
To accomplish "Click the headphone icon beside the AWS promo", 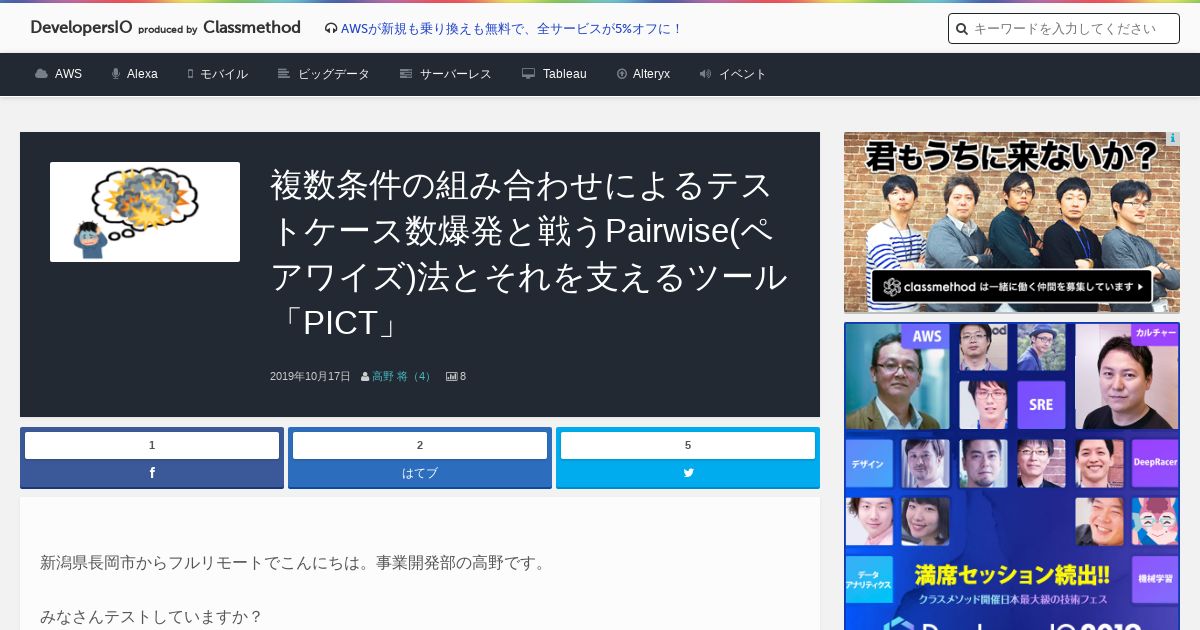I will coord(331,29).
